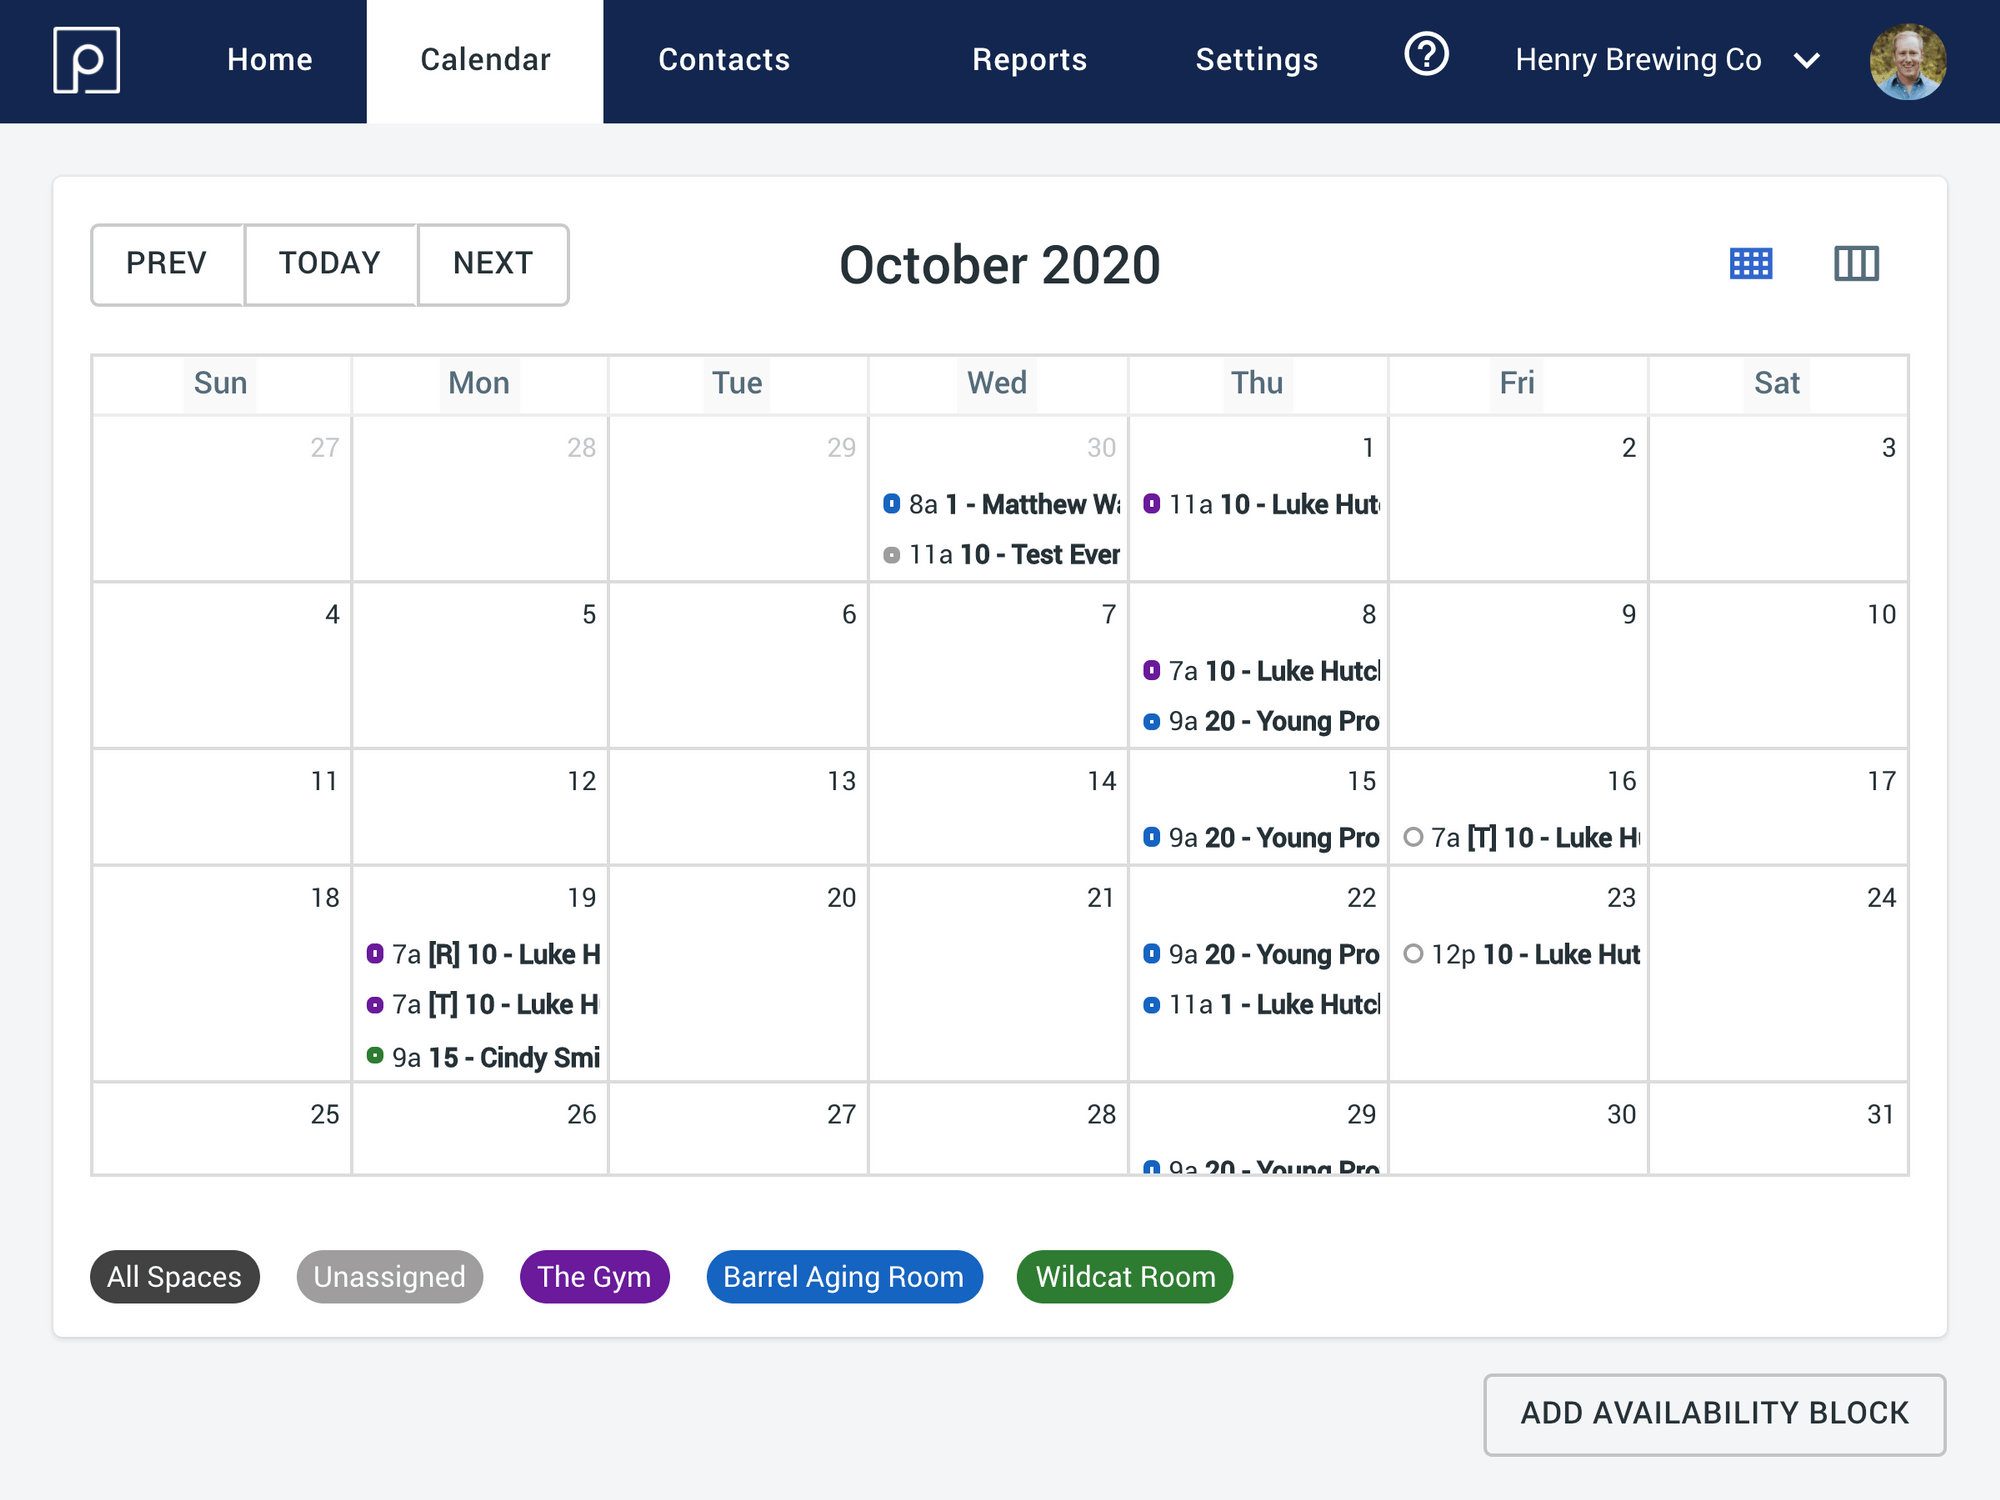Image resolution: width=2000 pixels, height=1500 pixels.
Task: Select the Barrel Aging Room colored pill
Action: pyautogui.click(x=844, y=1276)
